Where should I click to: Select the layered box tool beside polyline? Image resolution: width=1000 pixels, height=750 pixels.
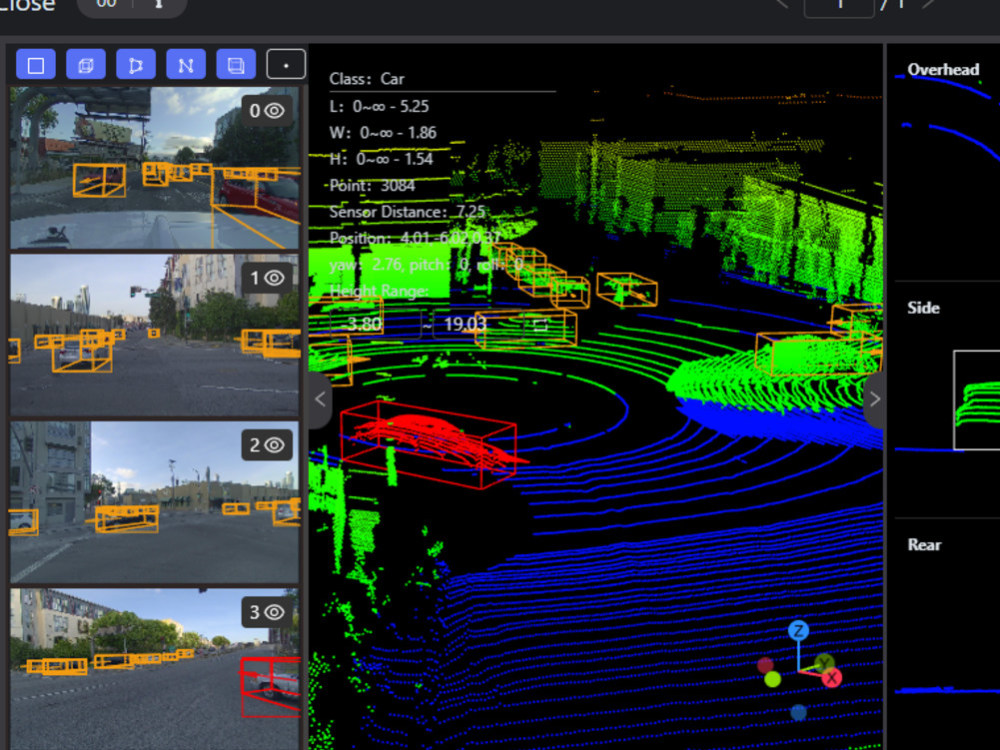[x=236, y=65]
